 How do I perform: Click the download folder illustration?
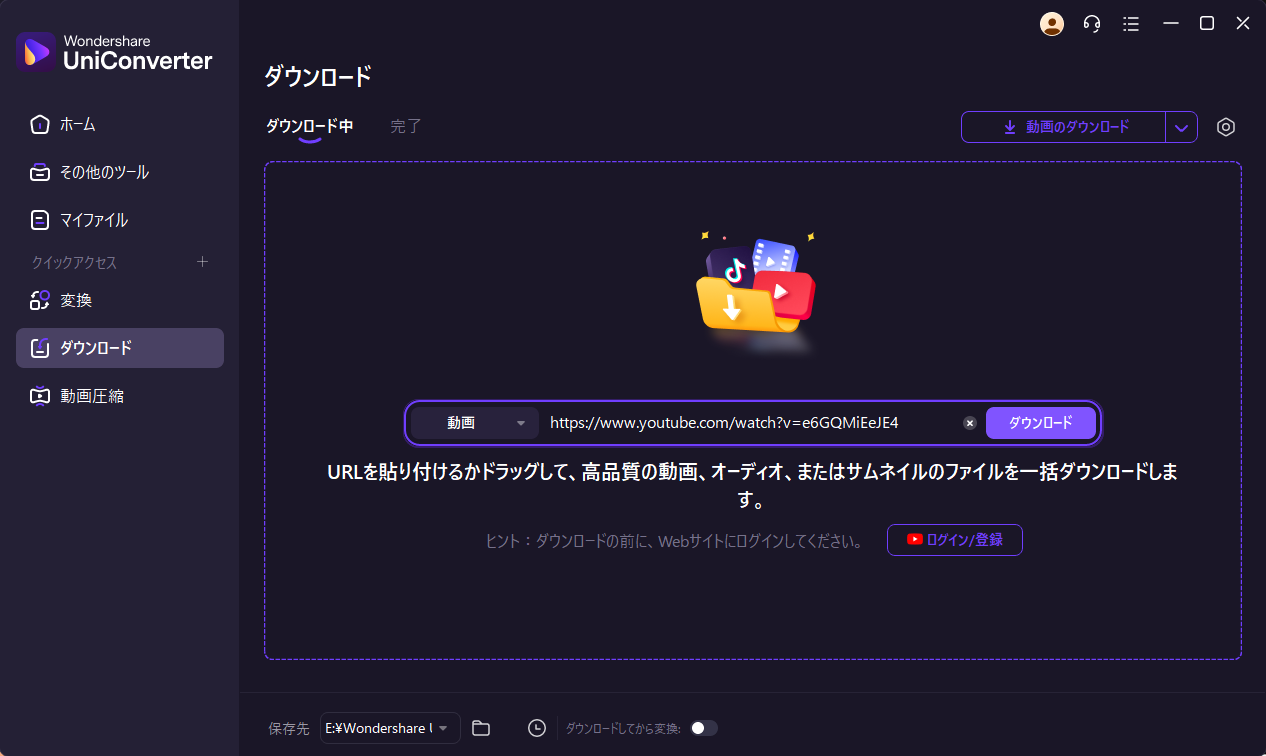756,291
